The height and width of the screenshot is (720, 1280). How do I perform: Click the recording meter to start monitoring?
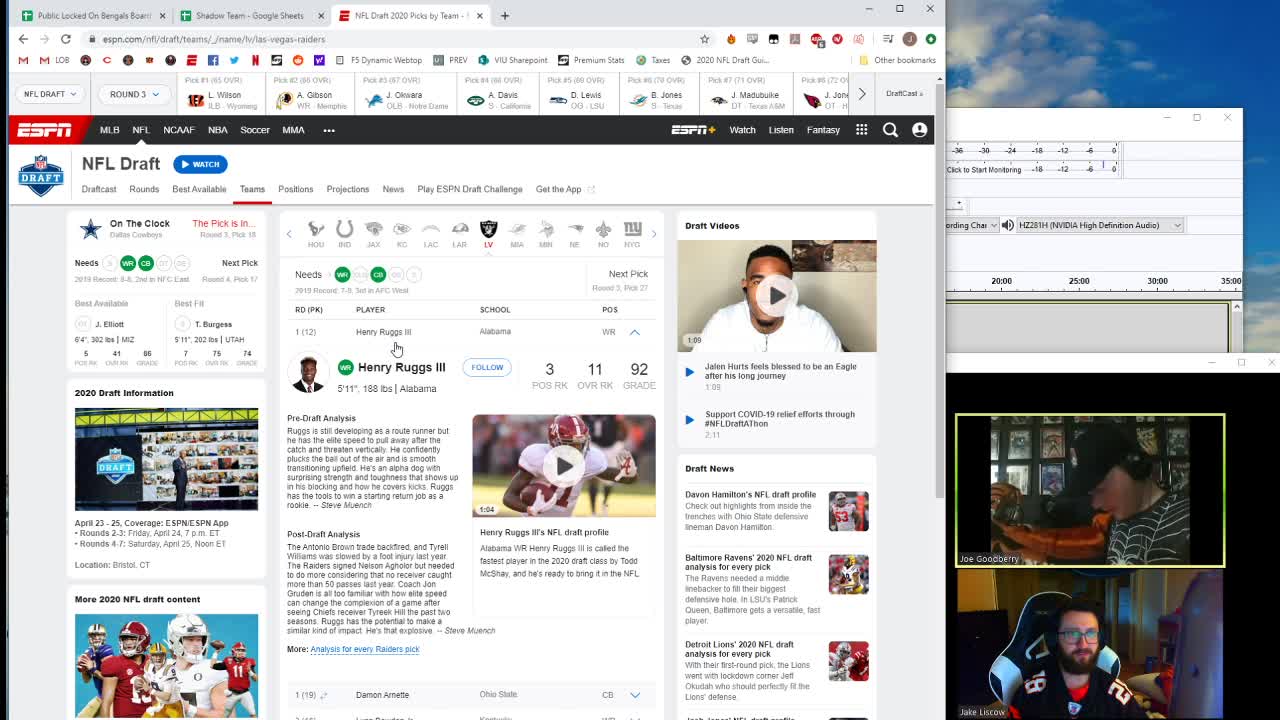pos(1032,169)
